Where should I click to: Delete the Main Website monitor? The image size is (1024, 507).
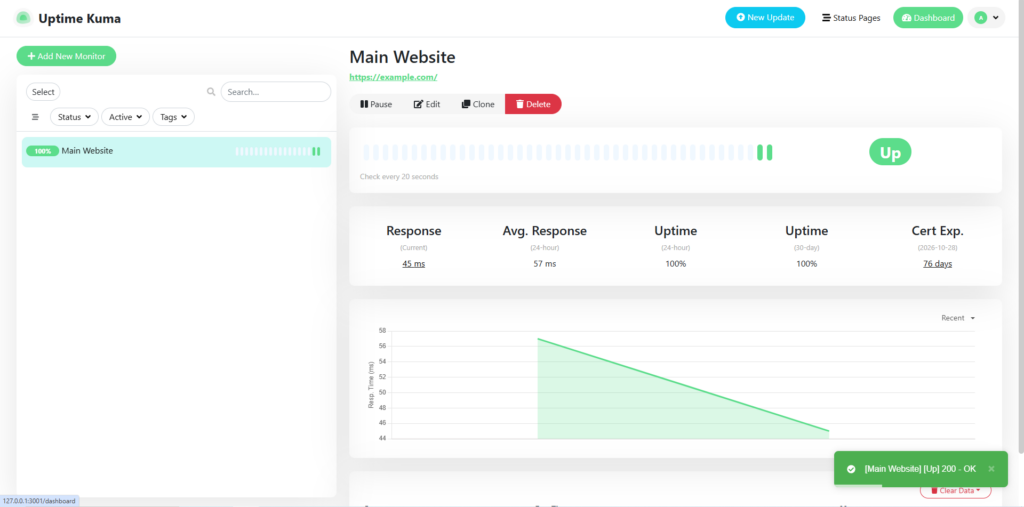[x=533, y=104]
